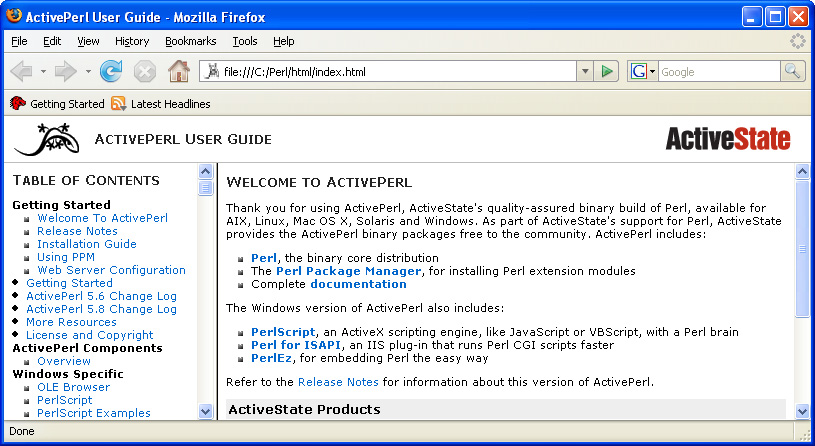
Task: Click the contents pane scroll up arrow
Action: [x=206, y=172]
